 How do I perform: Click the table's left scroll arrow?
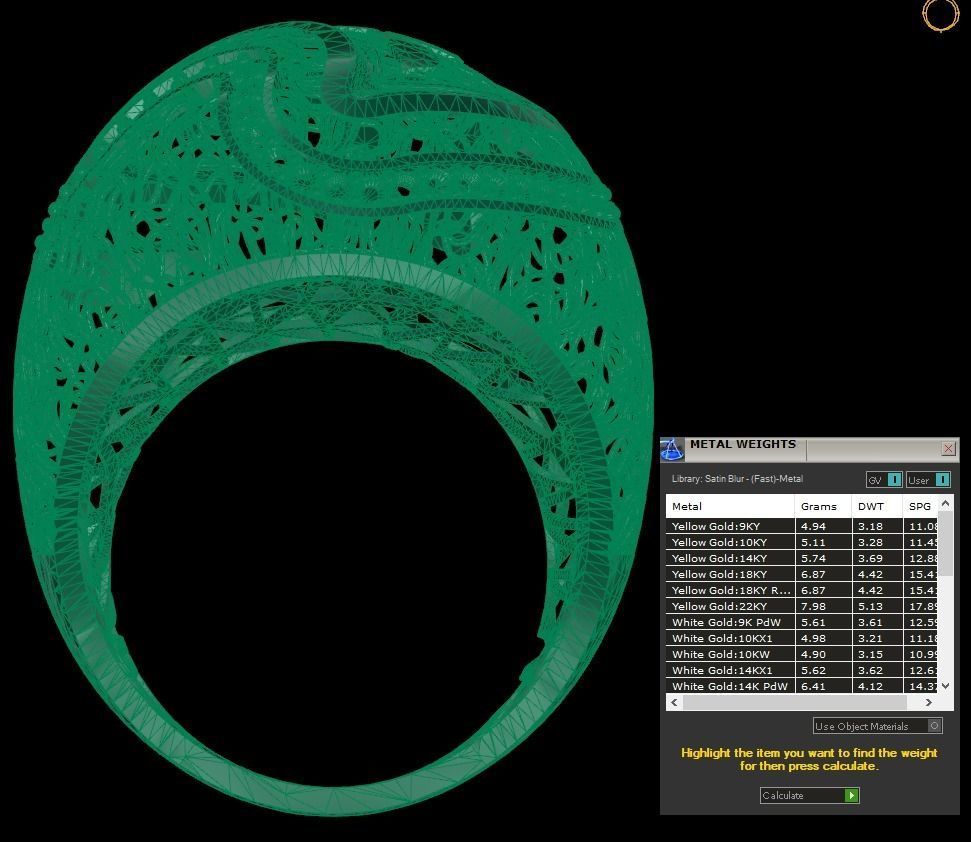pyautogui.click(x=674, y=702)
